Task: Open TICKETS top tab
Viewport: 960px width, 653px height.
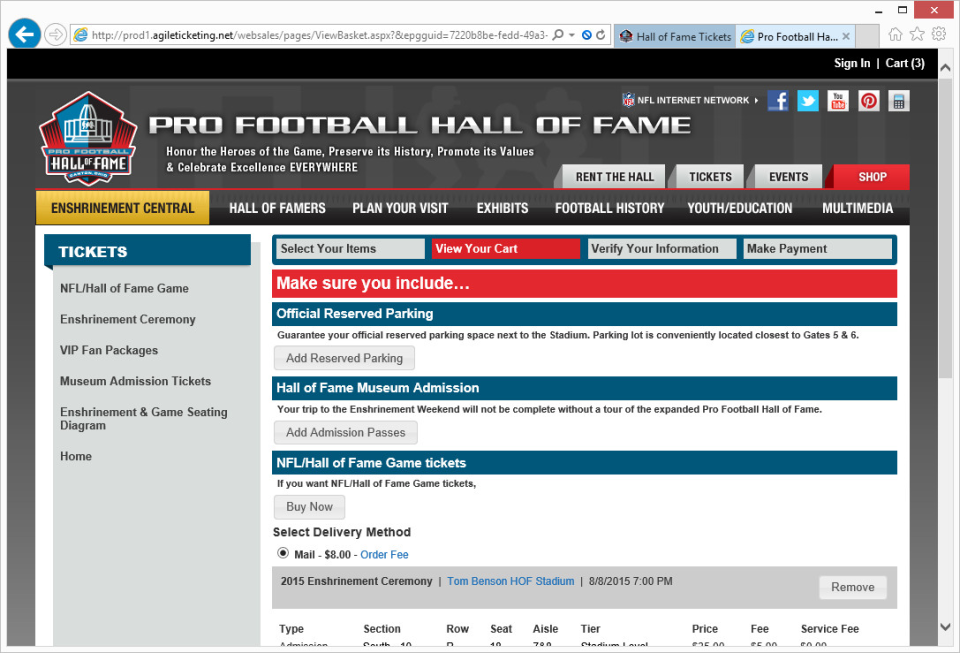Action: (710, 177)
